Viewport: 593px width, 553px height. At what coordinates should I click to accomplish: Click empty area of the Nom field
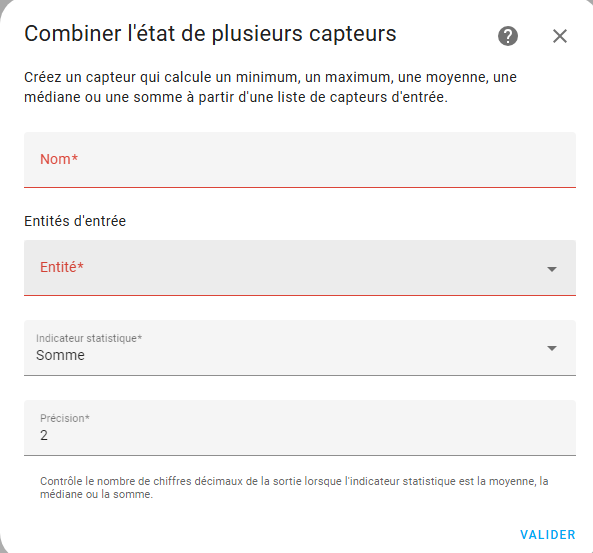(325, 160)
